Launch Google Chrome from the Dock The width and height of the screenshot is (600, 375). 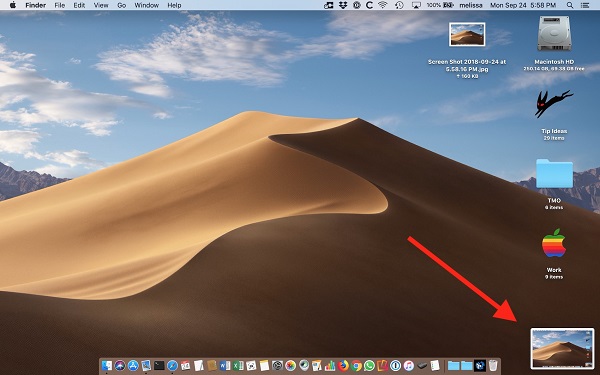pos(356,366)
